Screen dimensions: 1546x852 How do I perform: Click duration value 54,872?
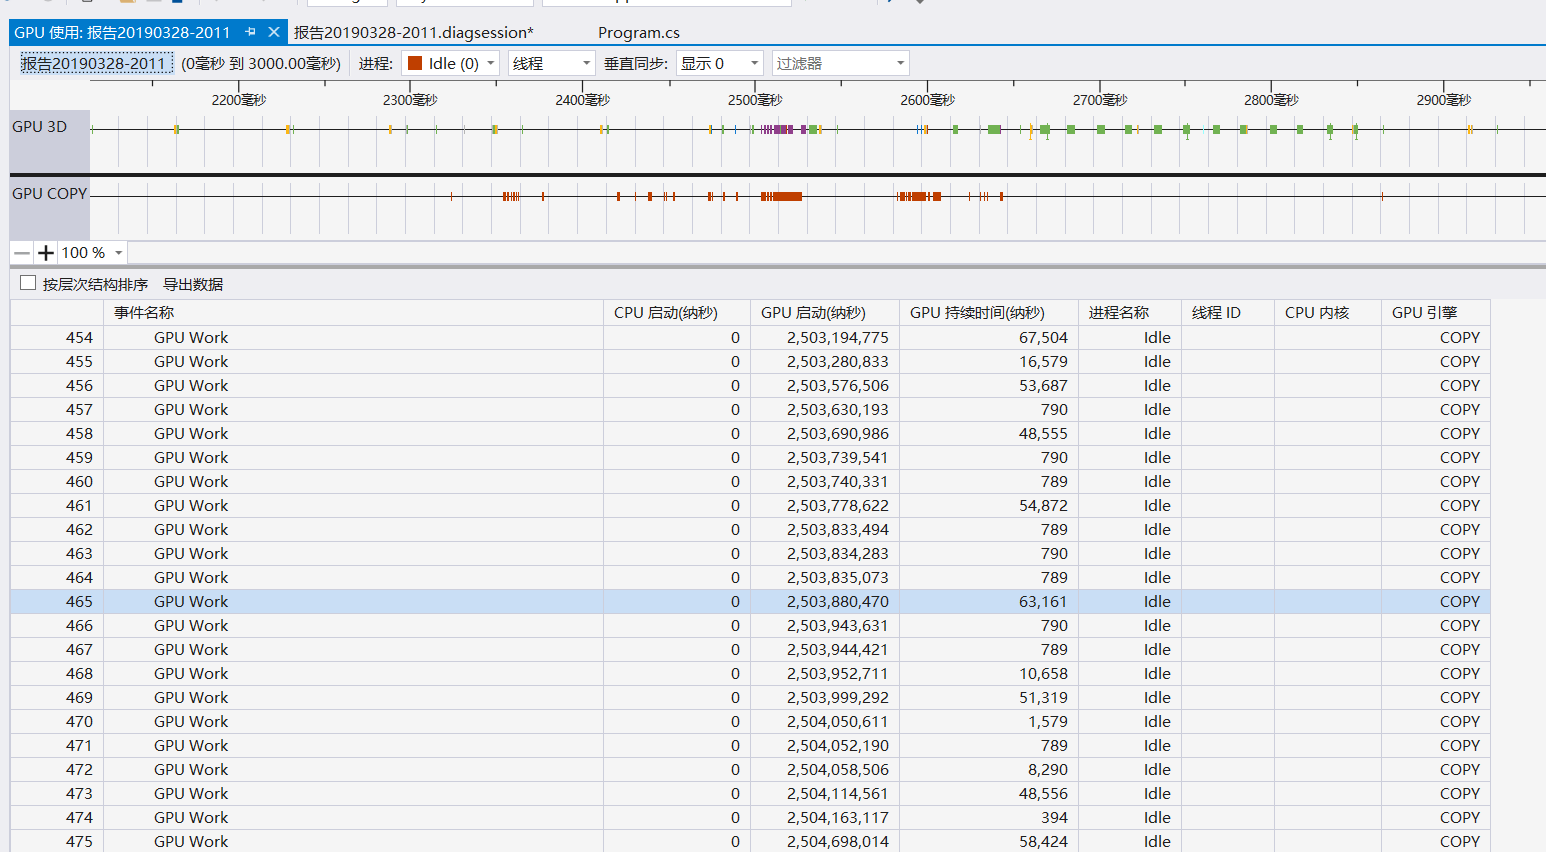pyautogui.click(x=1043, y=506)
